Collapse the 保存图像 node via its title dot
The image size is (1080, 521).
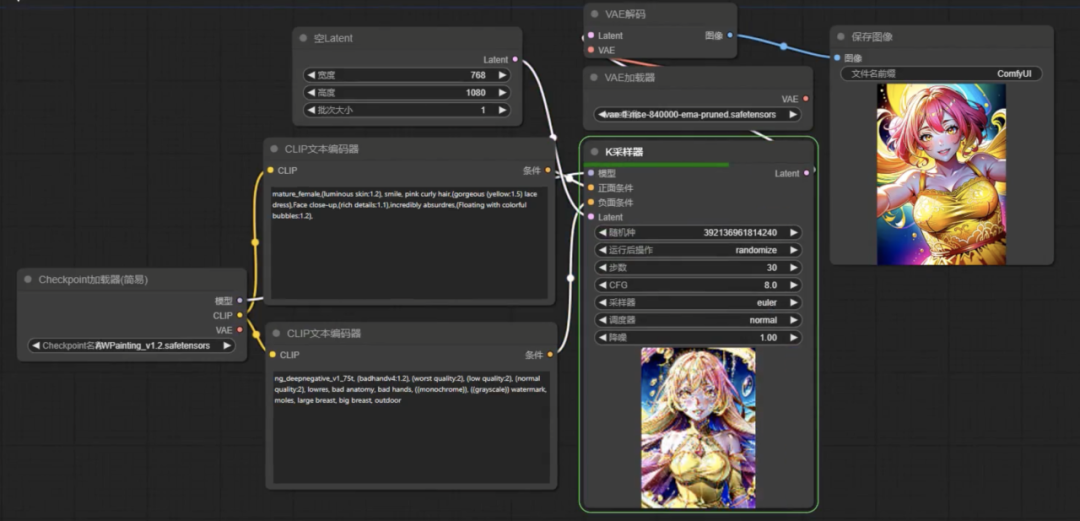click(841, 37)
